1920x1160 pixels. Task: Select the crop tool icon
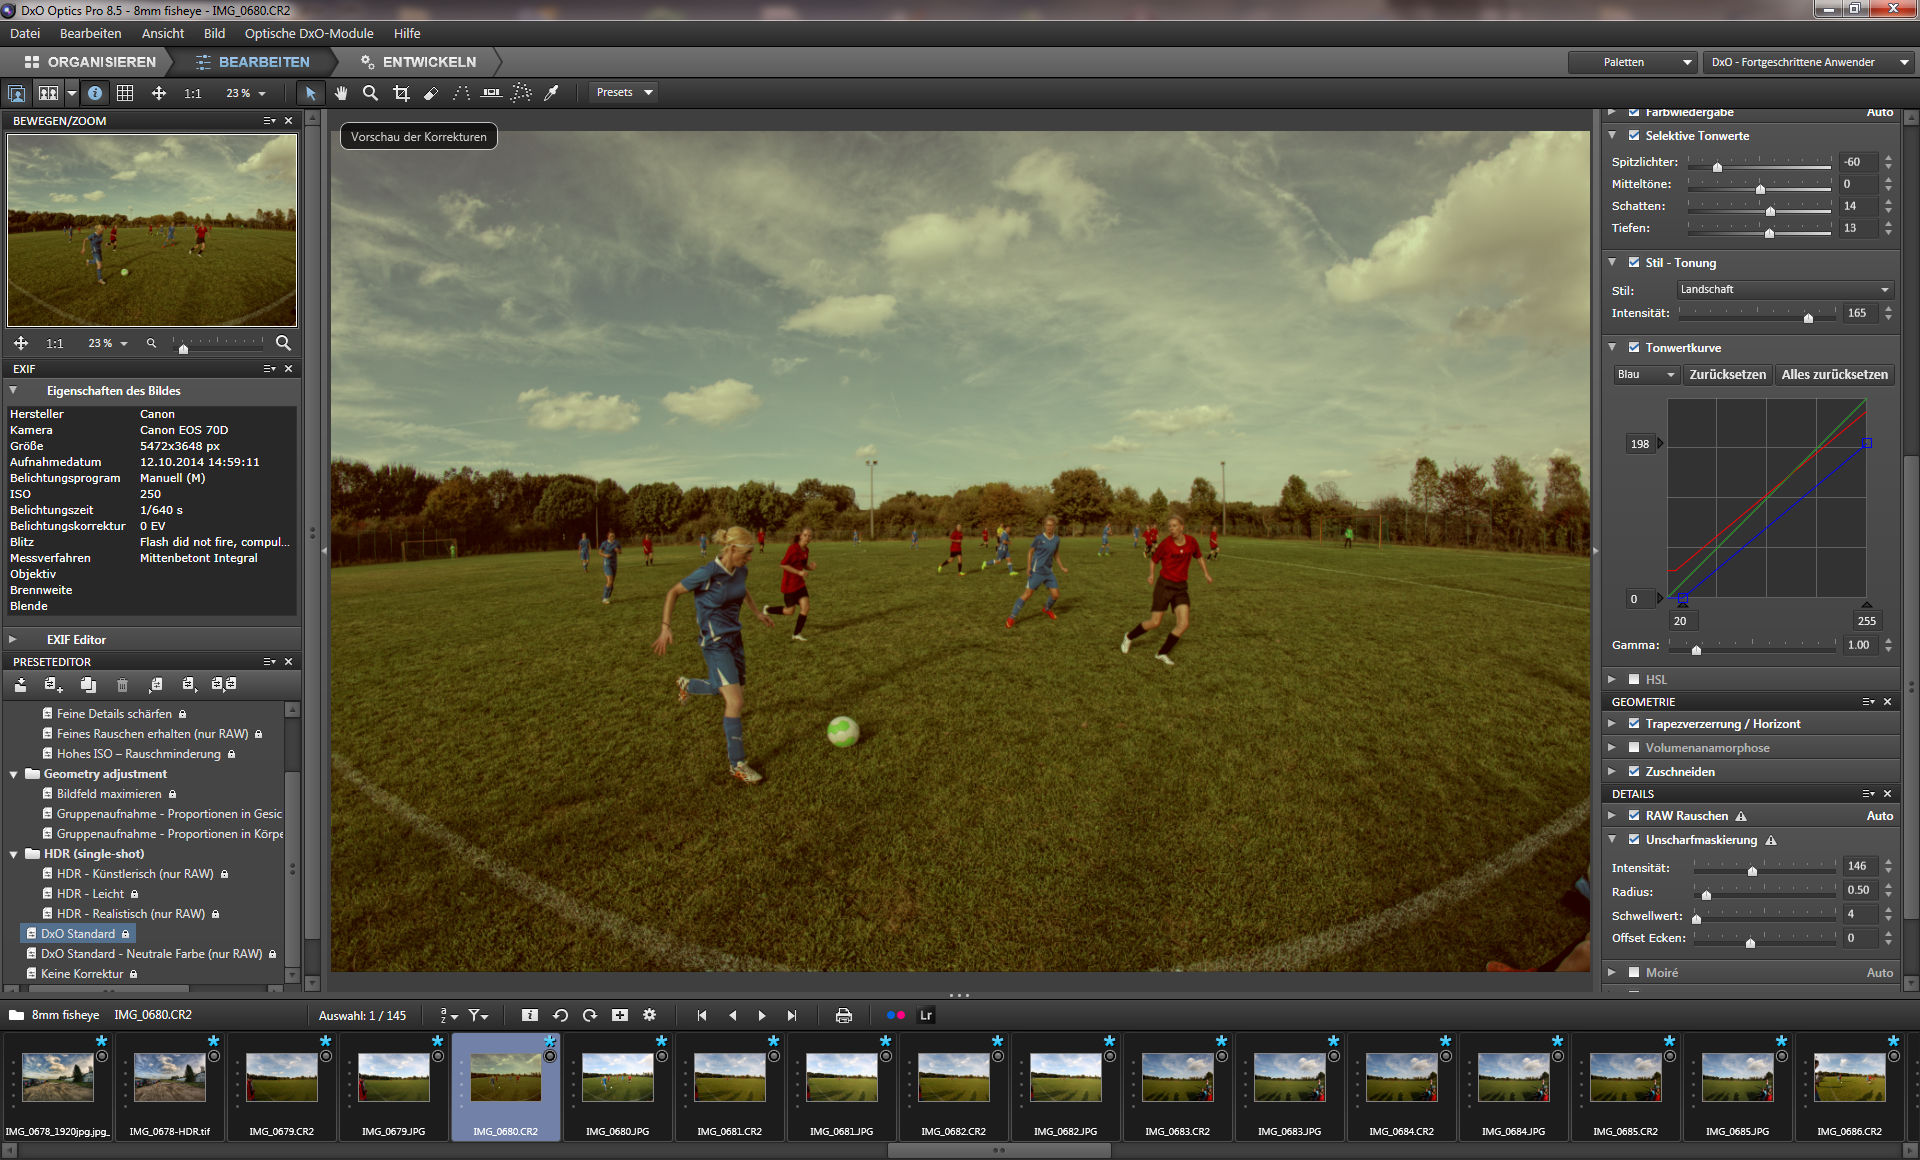(x=401, y=93)
